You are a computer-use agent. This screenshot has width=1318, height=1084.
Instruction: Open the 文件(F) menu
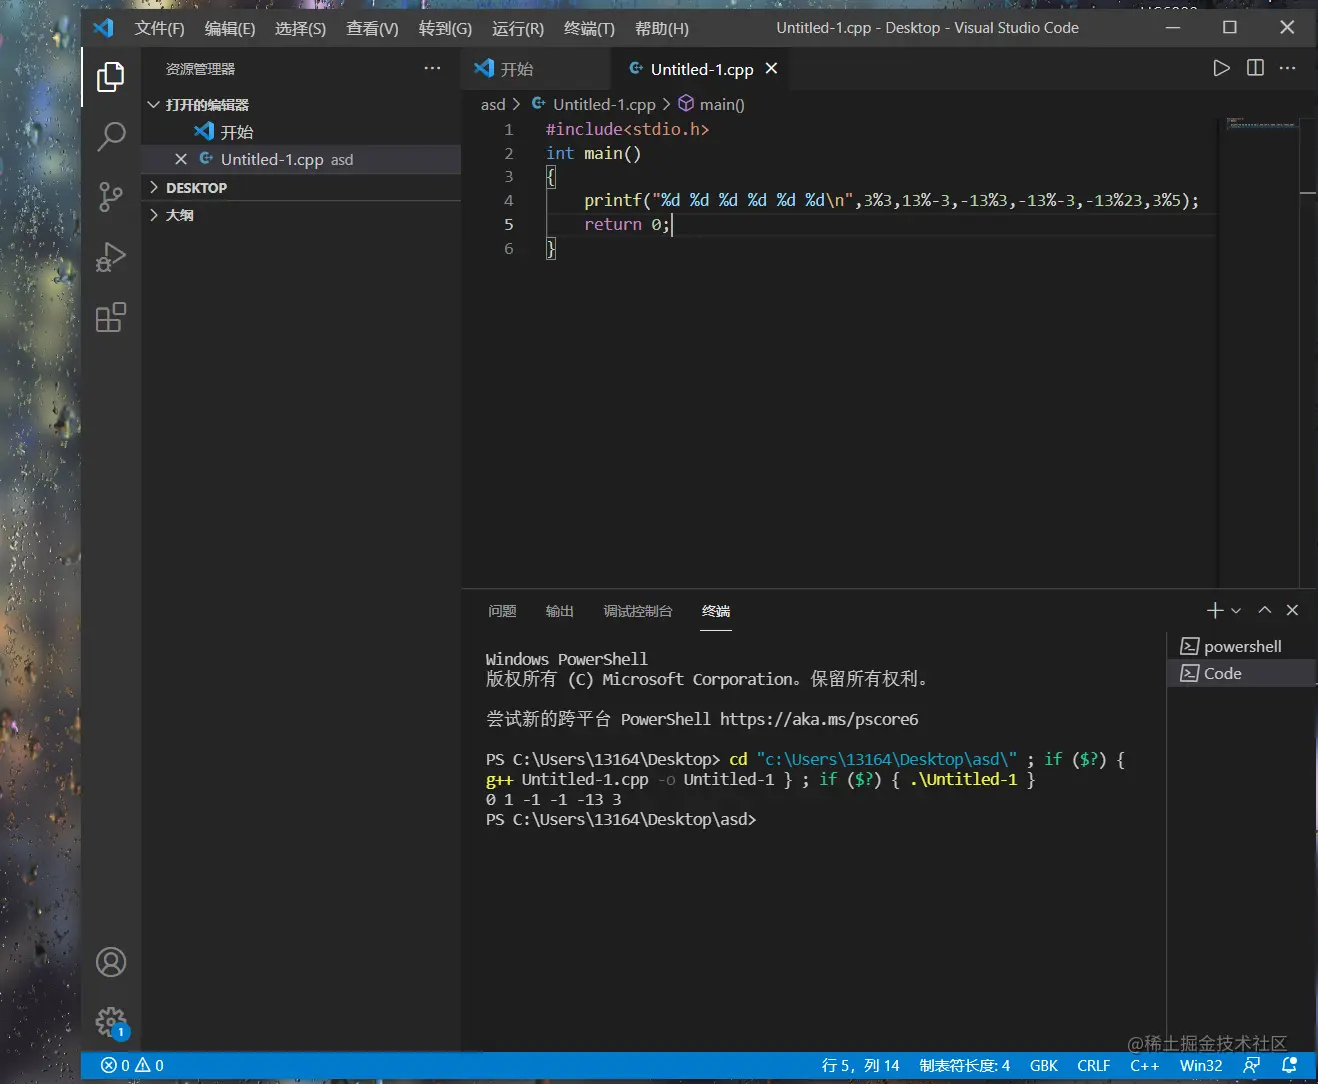click(159, 28)
